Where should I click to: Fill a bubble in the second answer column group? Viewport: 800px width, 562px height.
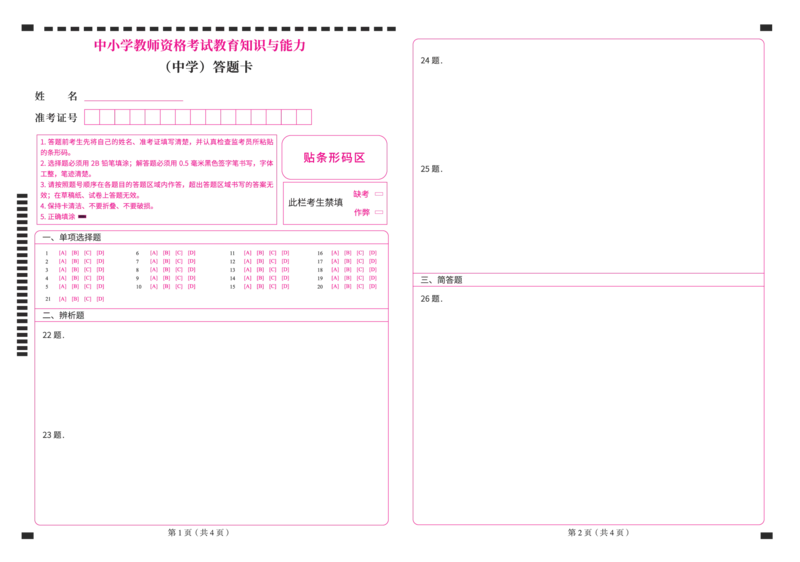(x=173, y=269)
